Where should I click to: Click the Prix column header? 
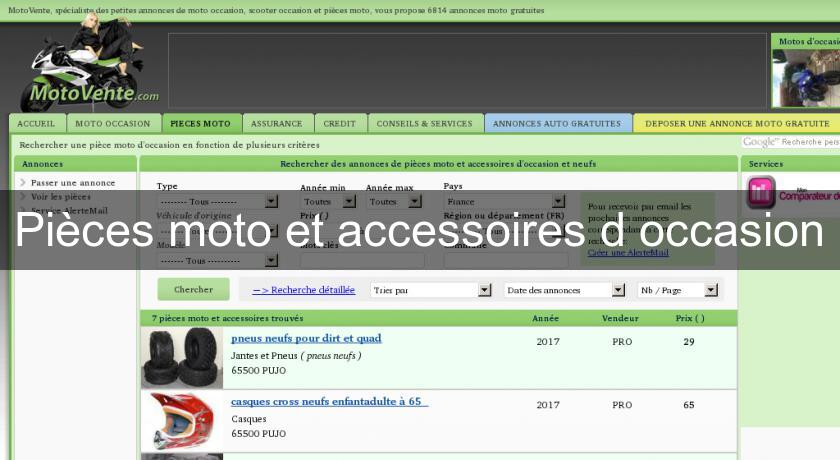pos(690,318)
